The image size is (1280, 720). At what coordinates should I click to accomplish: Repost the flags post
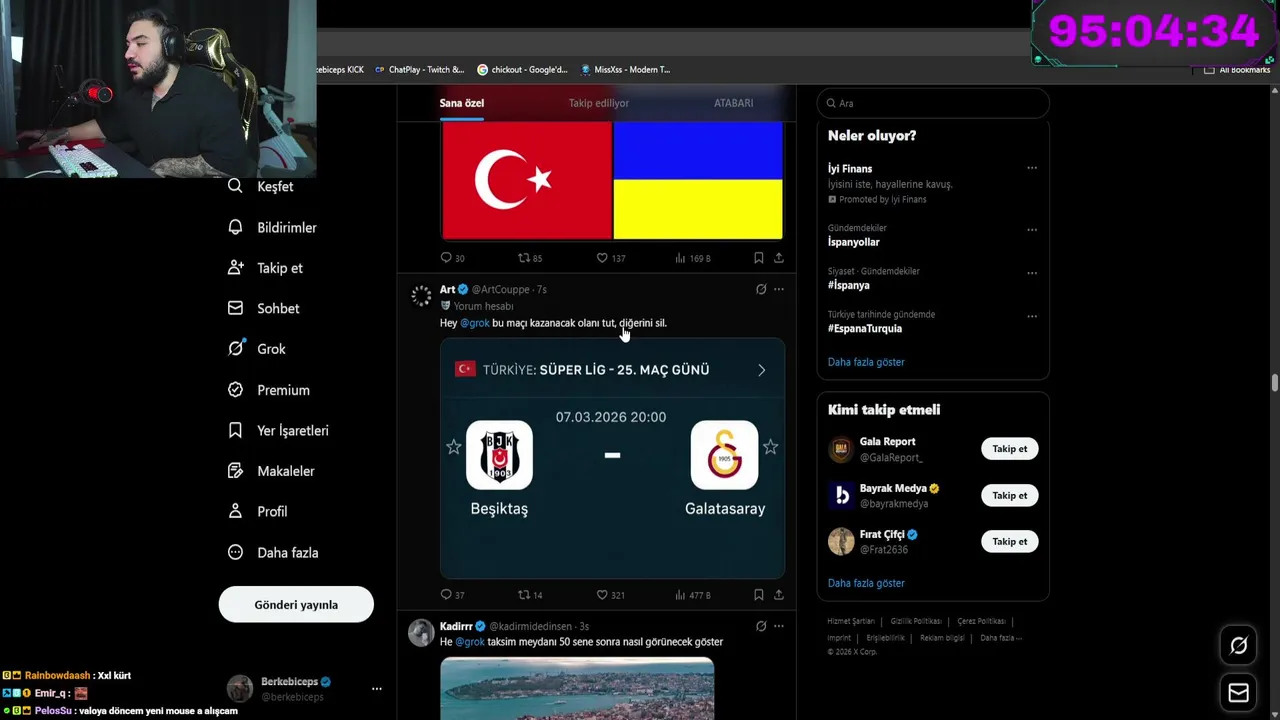[523, 257]
